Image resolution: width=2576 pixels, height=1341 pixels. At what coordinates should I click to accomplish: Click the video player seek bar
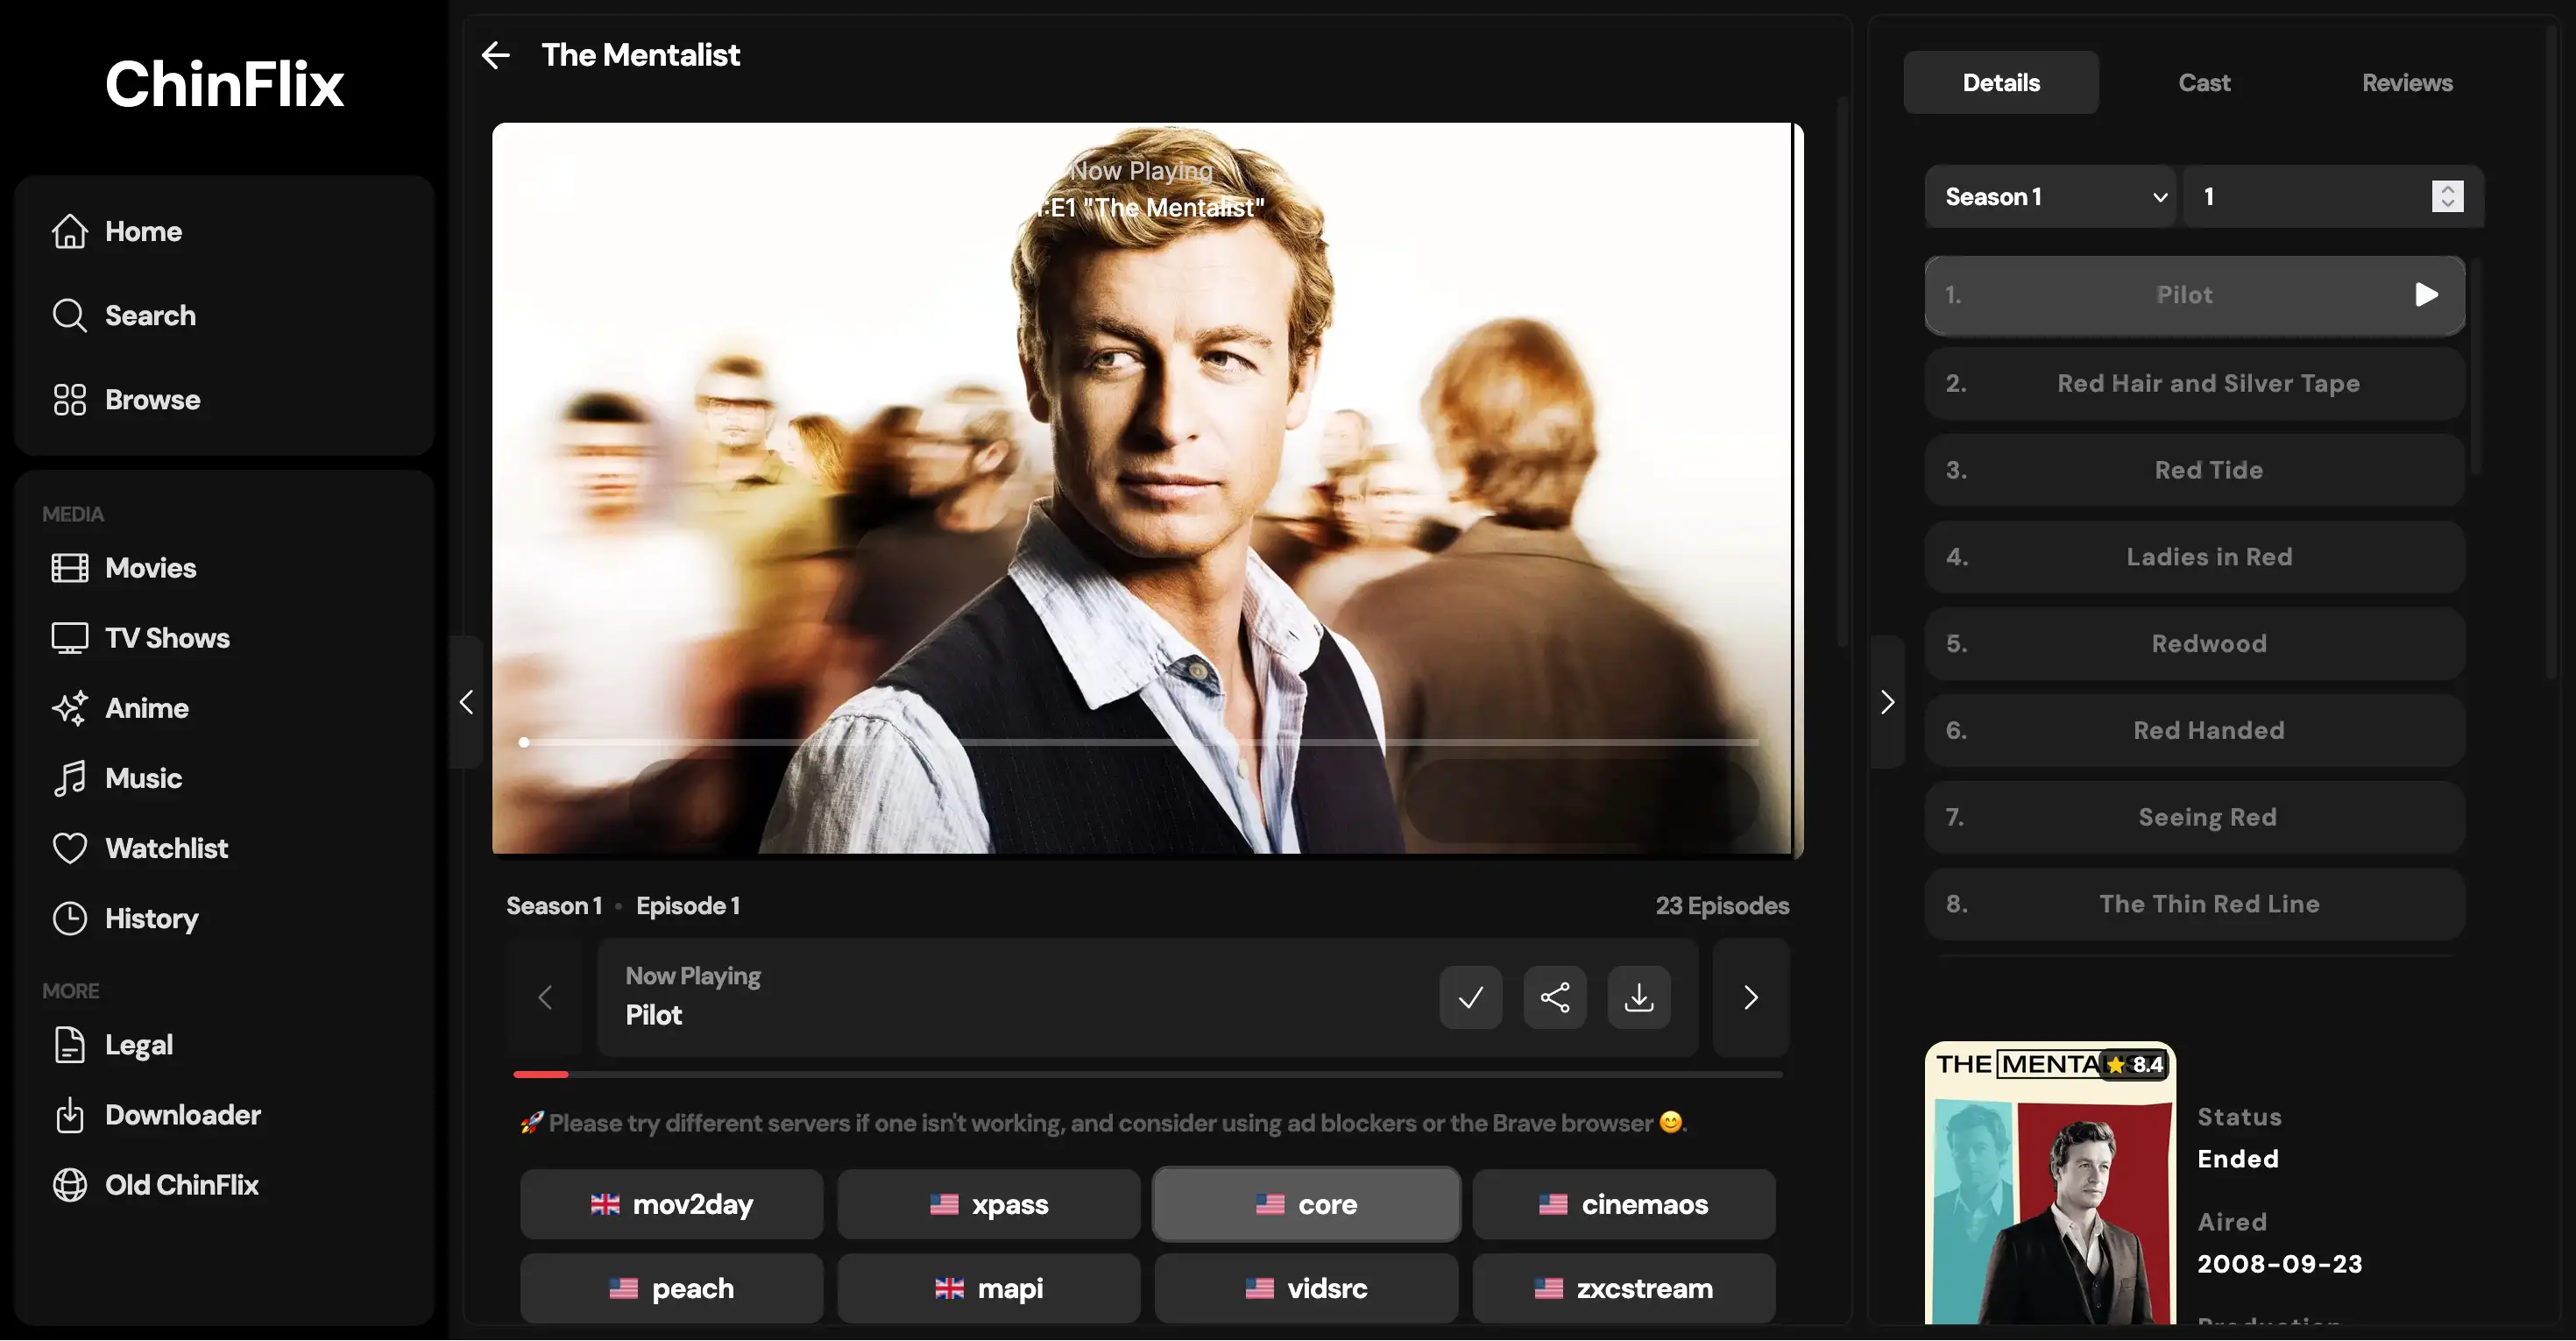click(1140, 742)
